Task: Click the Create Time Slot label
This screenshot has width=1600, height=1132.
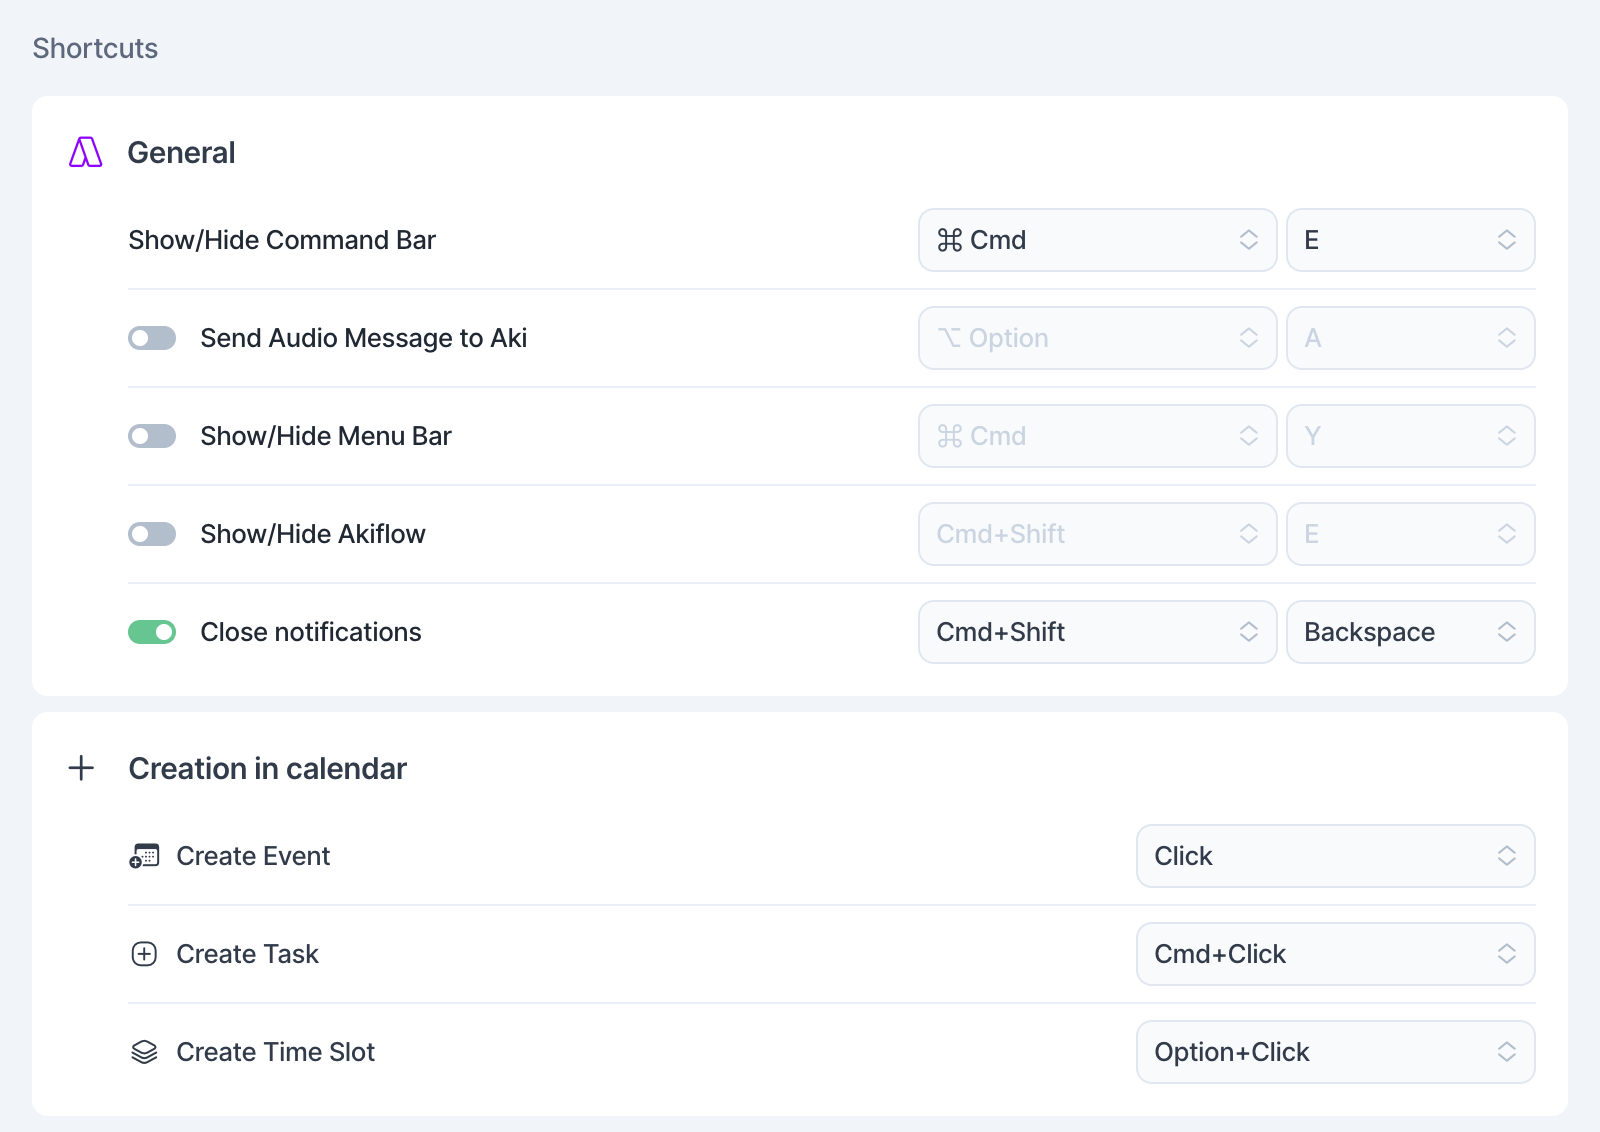Action: [x=275, y=1052]
